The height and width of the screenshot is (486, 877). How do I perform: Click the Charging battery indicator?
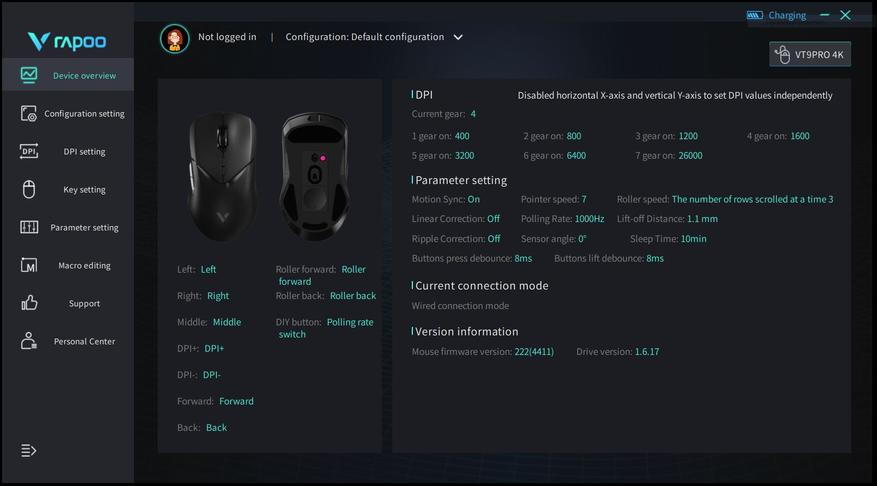(x=776, y=15)
